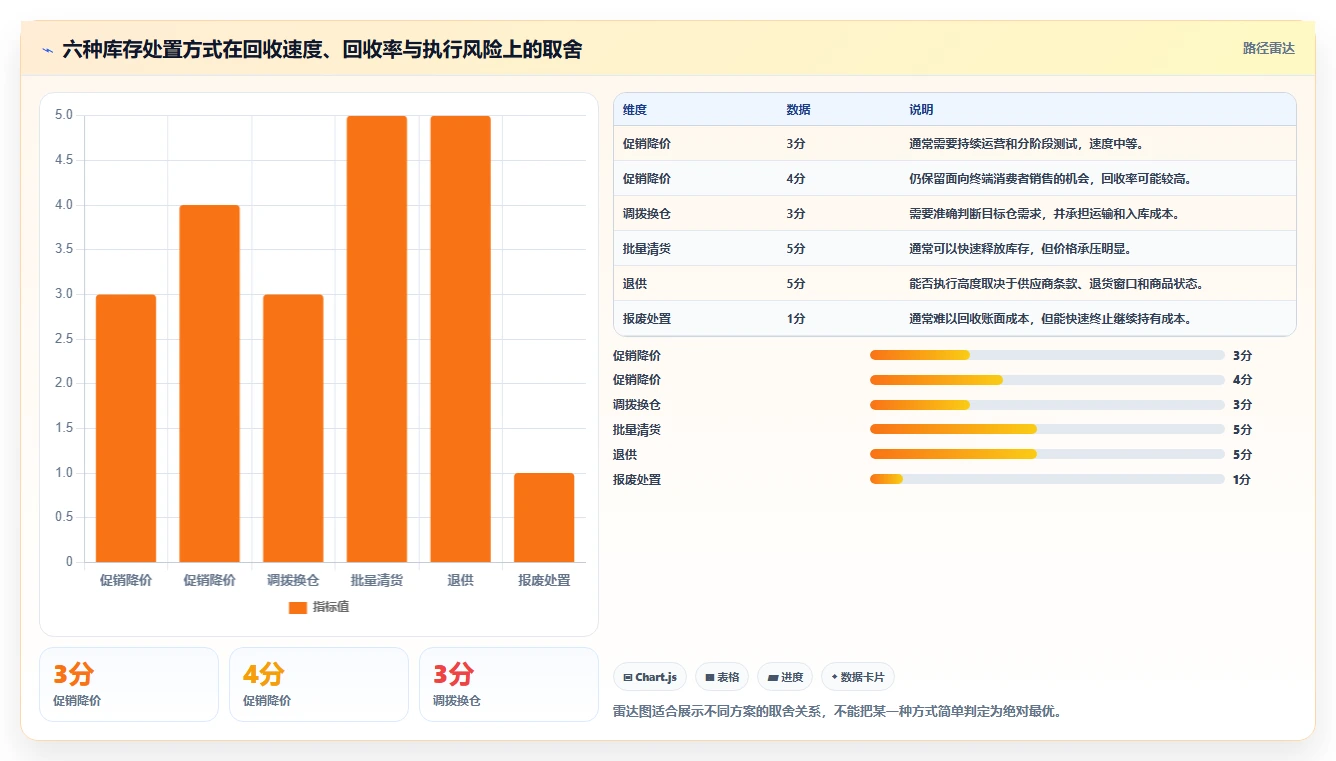Select the 批量清货 cell in the table

(x=647, y=249)
